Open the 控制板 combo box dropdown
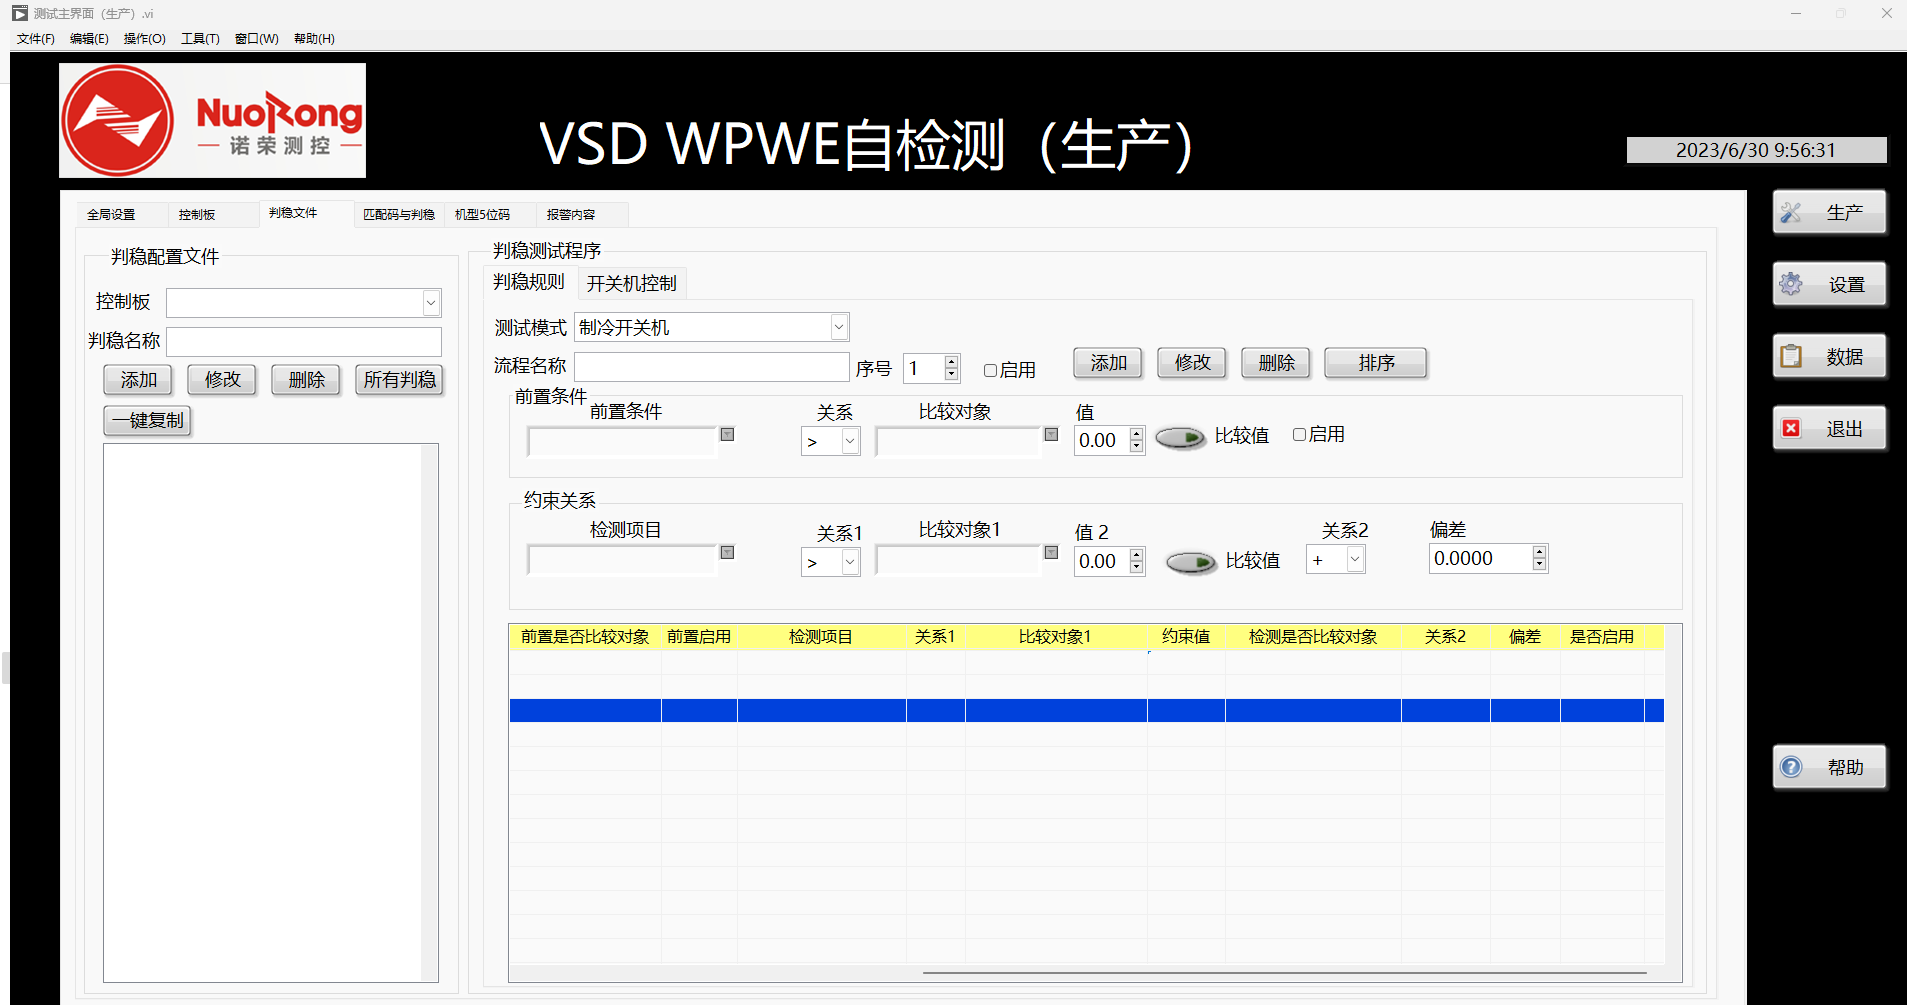1907x1005 pixels. pos(430,302)
